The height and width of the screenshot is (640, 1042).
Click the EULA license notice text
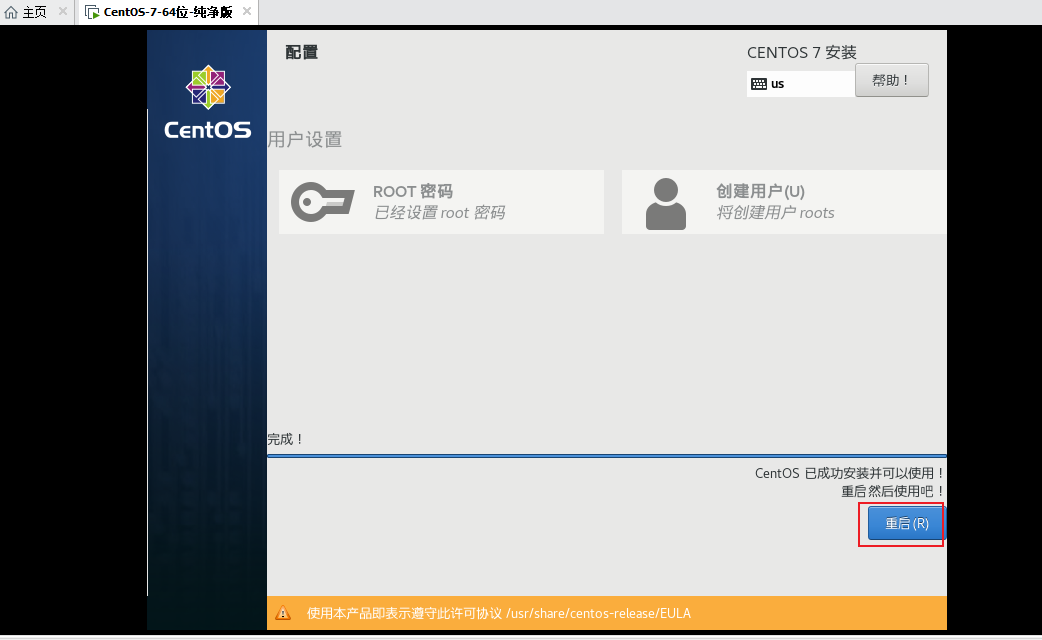[x=498, y=613]
